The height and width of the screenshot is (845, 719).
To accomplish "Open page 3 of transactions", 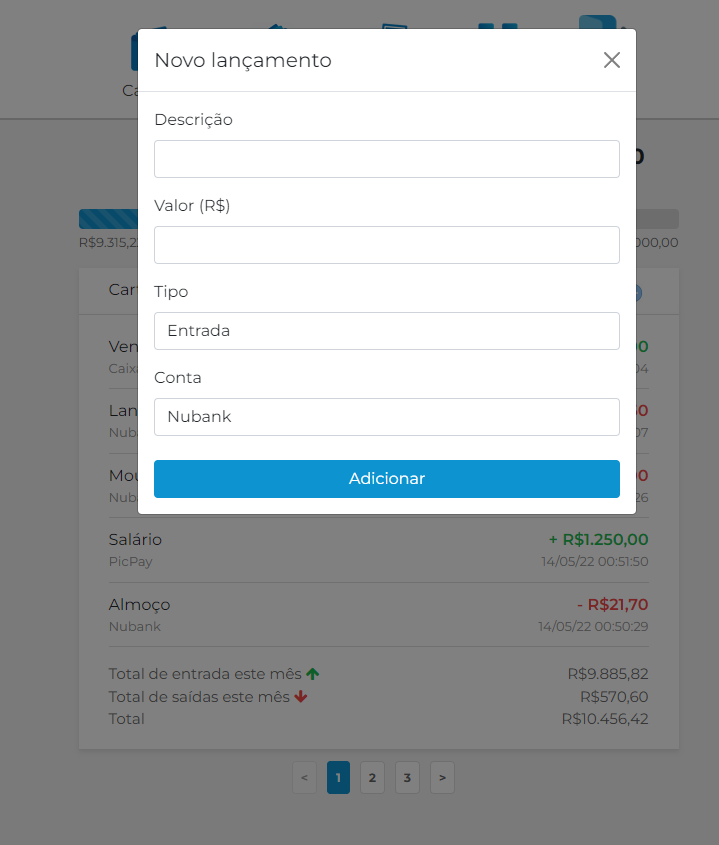I will [407, 778].
